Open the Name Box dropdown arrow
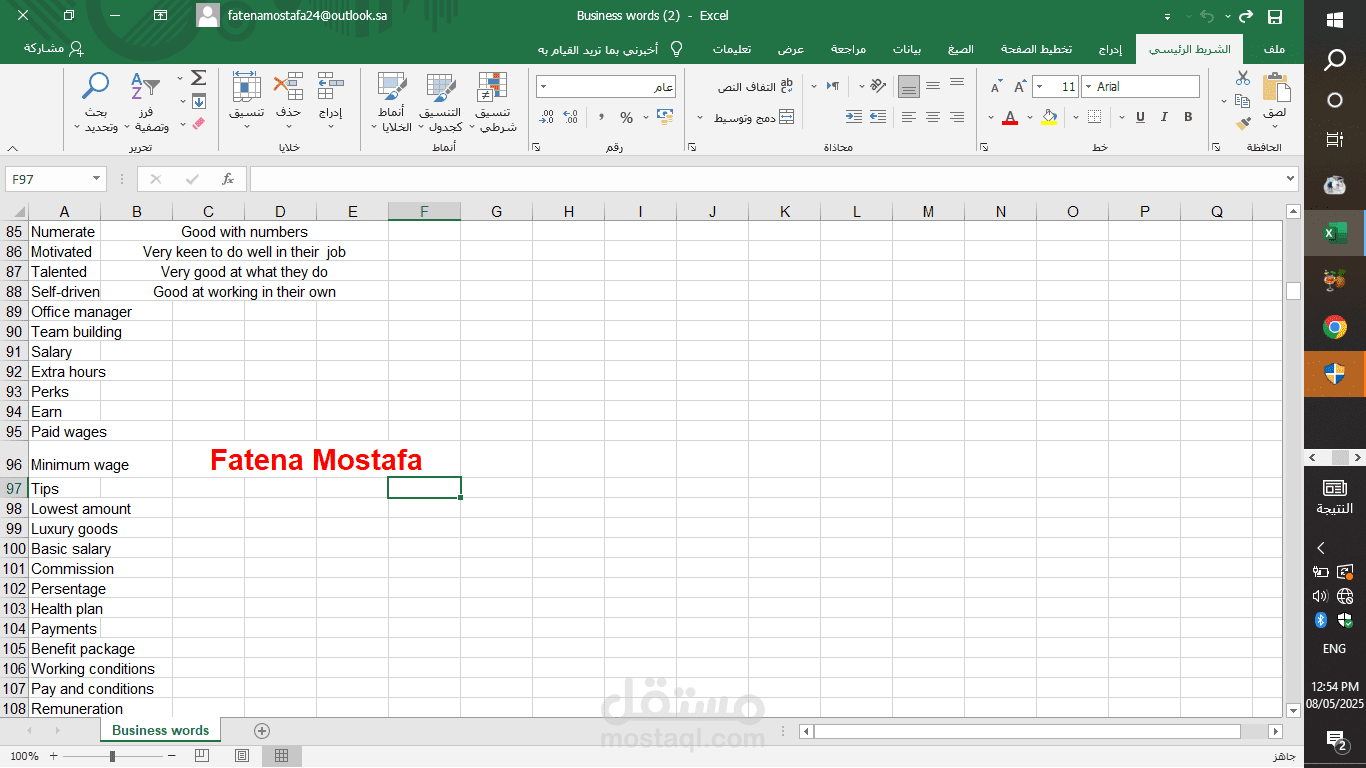 tap(97, 179)
